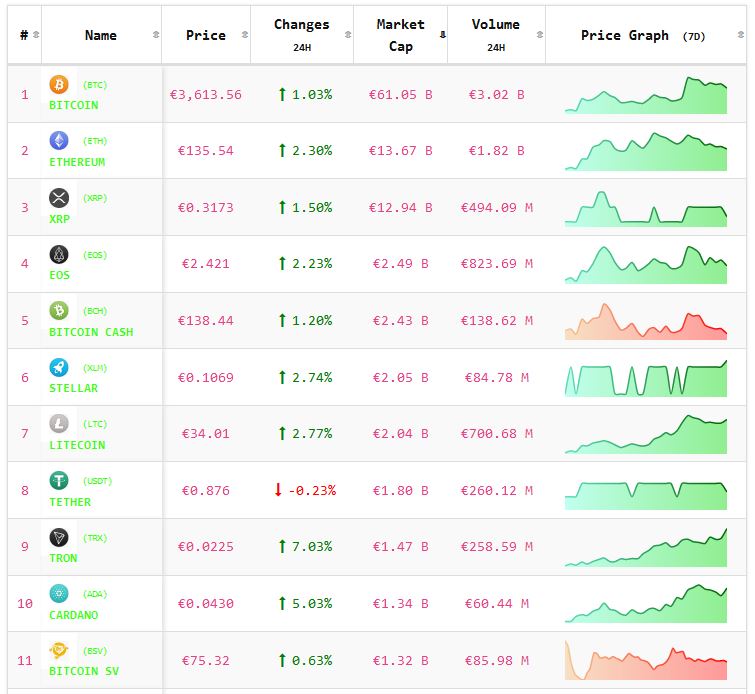Open the BITCOIN CASH name link
This screenshot has width=755, height=694.
point(91,332)
